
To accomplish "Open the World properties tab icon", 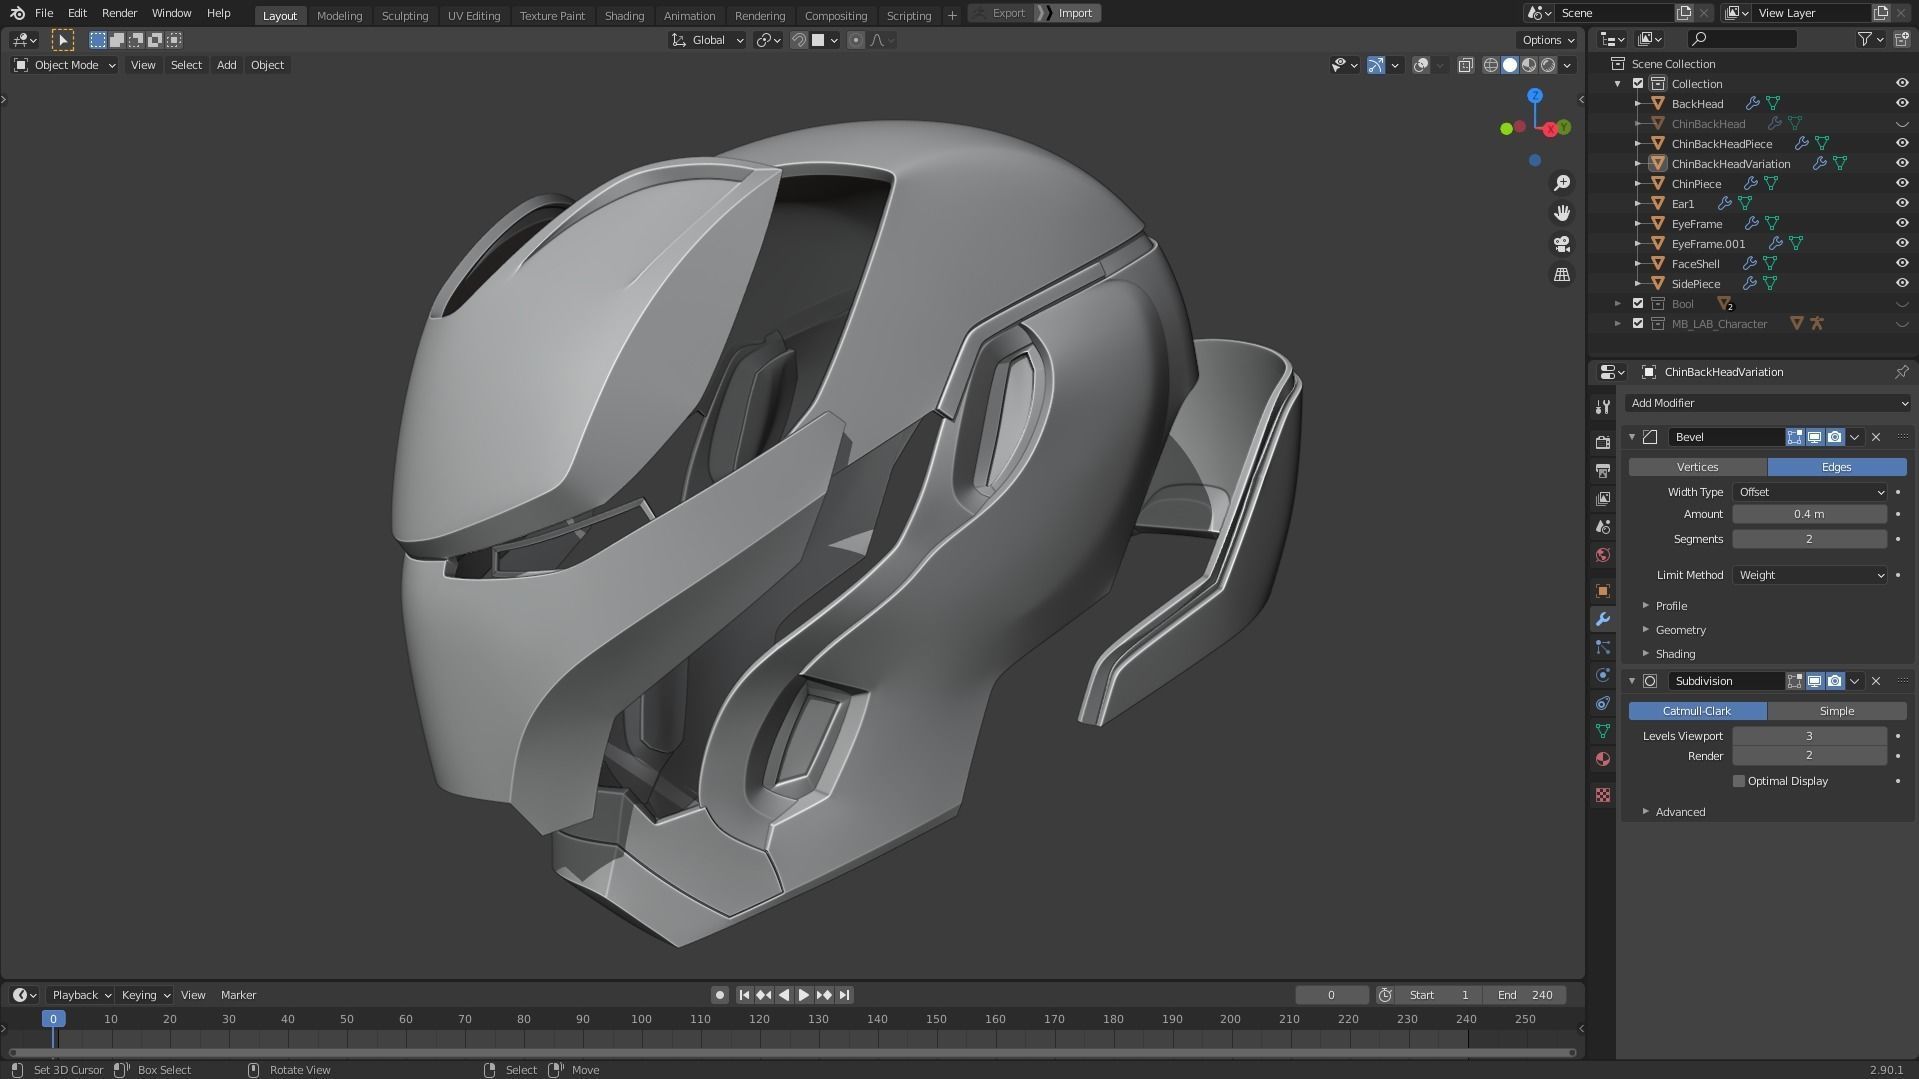I will point(1603,555).
